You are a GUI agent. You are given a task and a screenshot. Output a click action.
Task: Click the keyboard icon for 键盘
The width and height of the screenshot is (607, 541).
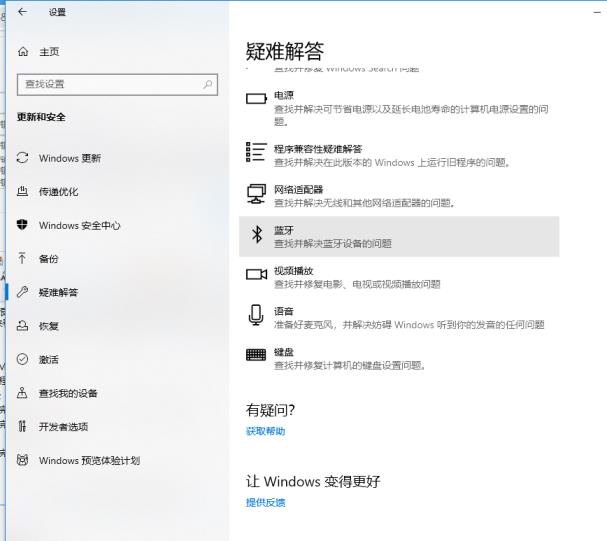[256, 354]
